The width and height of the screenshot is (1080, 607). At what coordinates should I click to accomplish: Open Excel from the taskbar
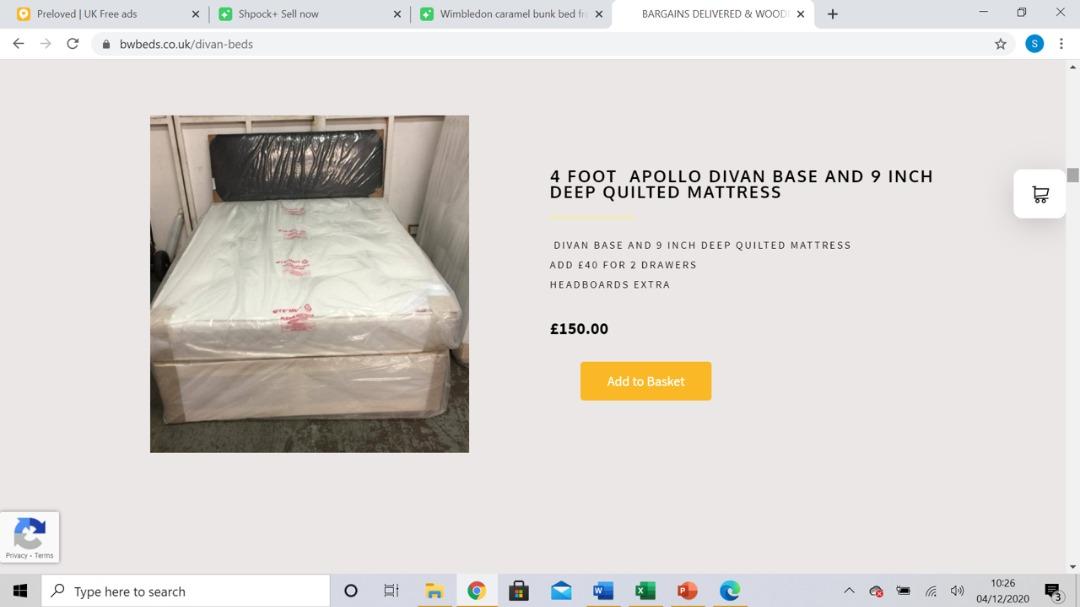tap(644, 590)
